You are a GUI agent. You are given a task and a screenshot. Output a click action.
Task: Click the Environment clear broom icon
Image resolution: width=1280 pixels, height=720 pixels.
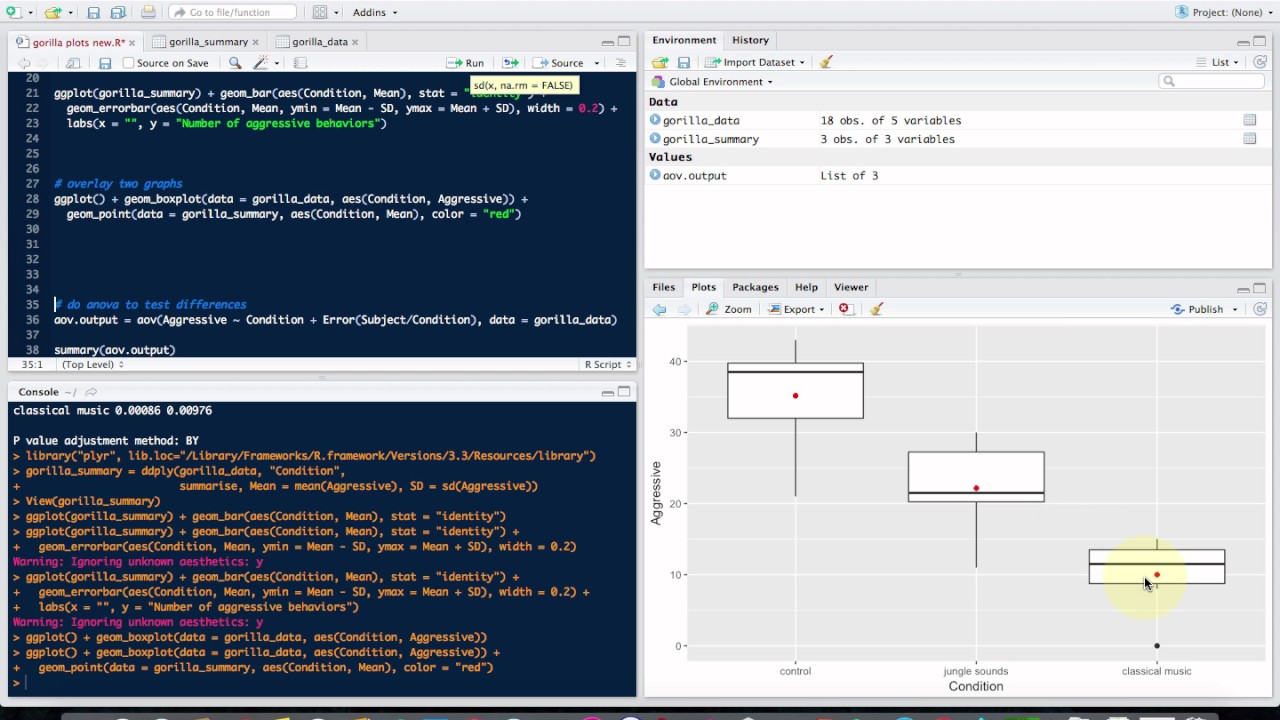pyautogui.click(x=826, y=62)
